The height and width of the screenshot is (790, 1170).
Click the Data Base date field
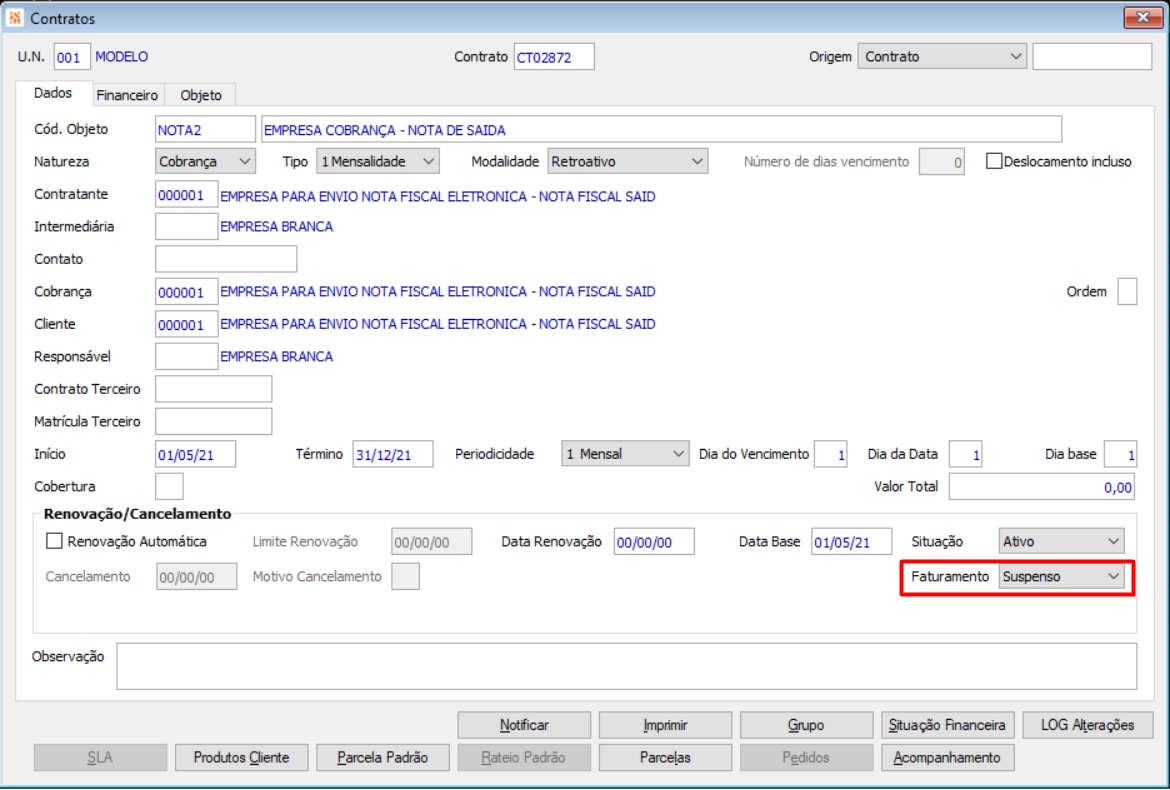pos(851,542)
